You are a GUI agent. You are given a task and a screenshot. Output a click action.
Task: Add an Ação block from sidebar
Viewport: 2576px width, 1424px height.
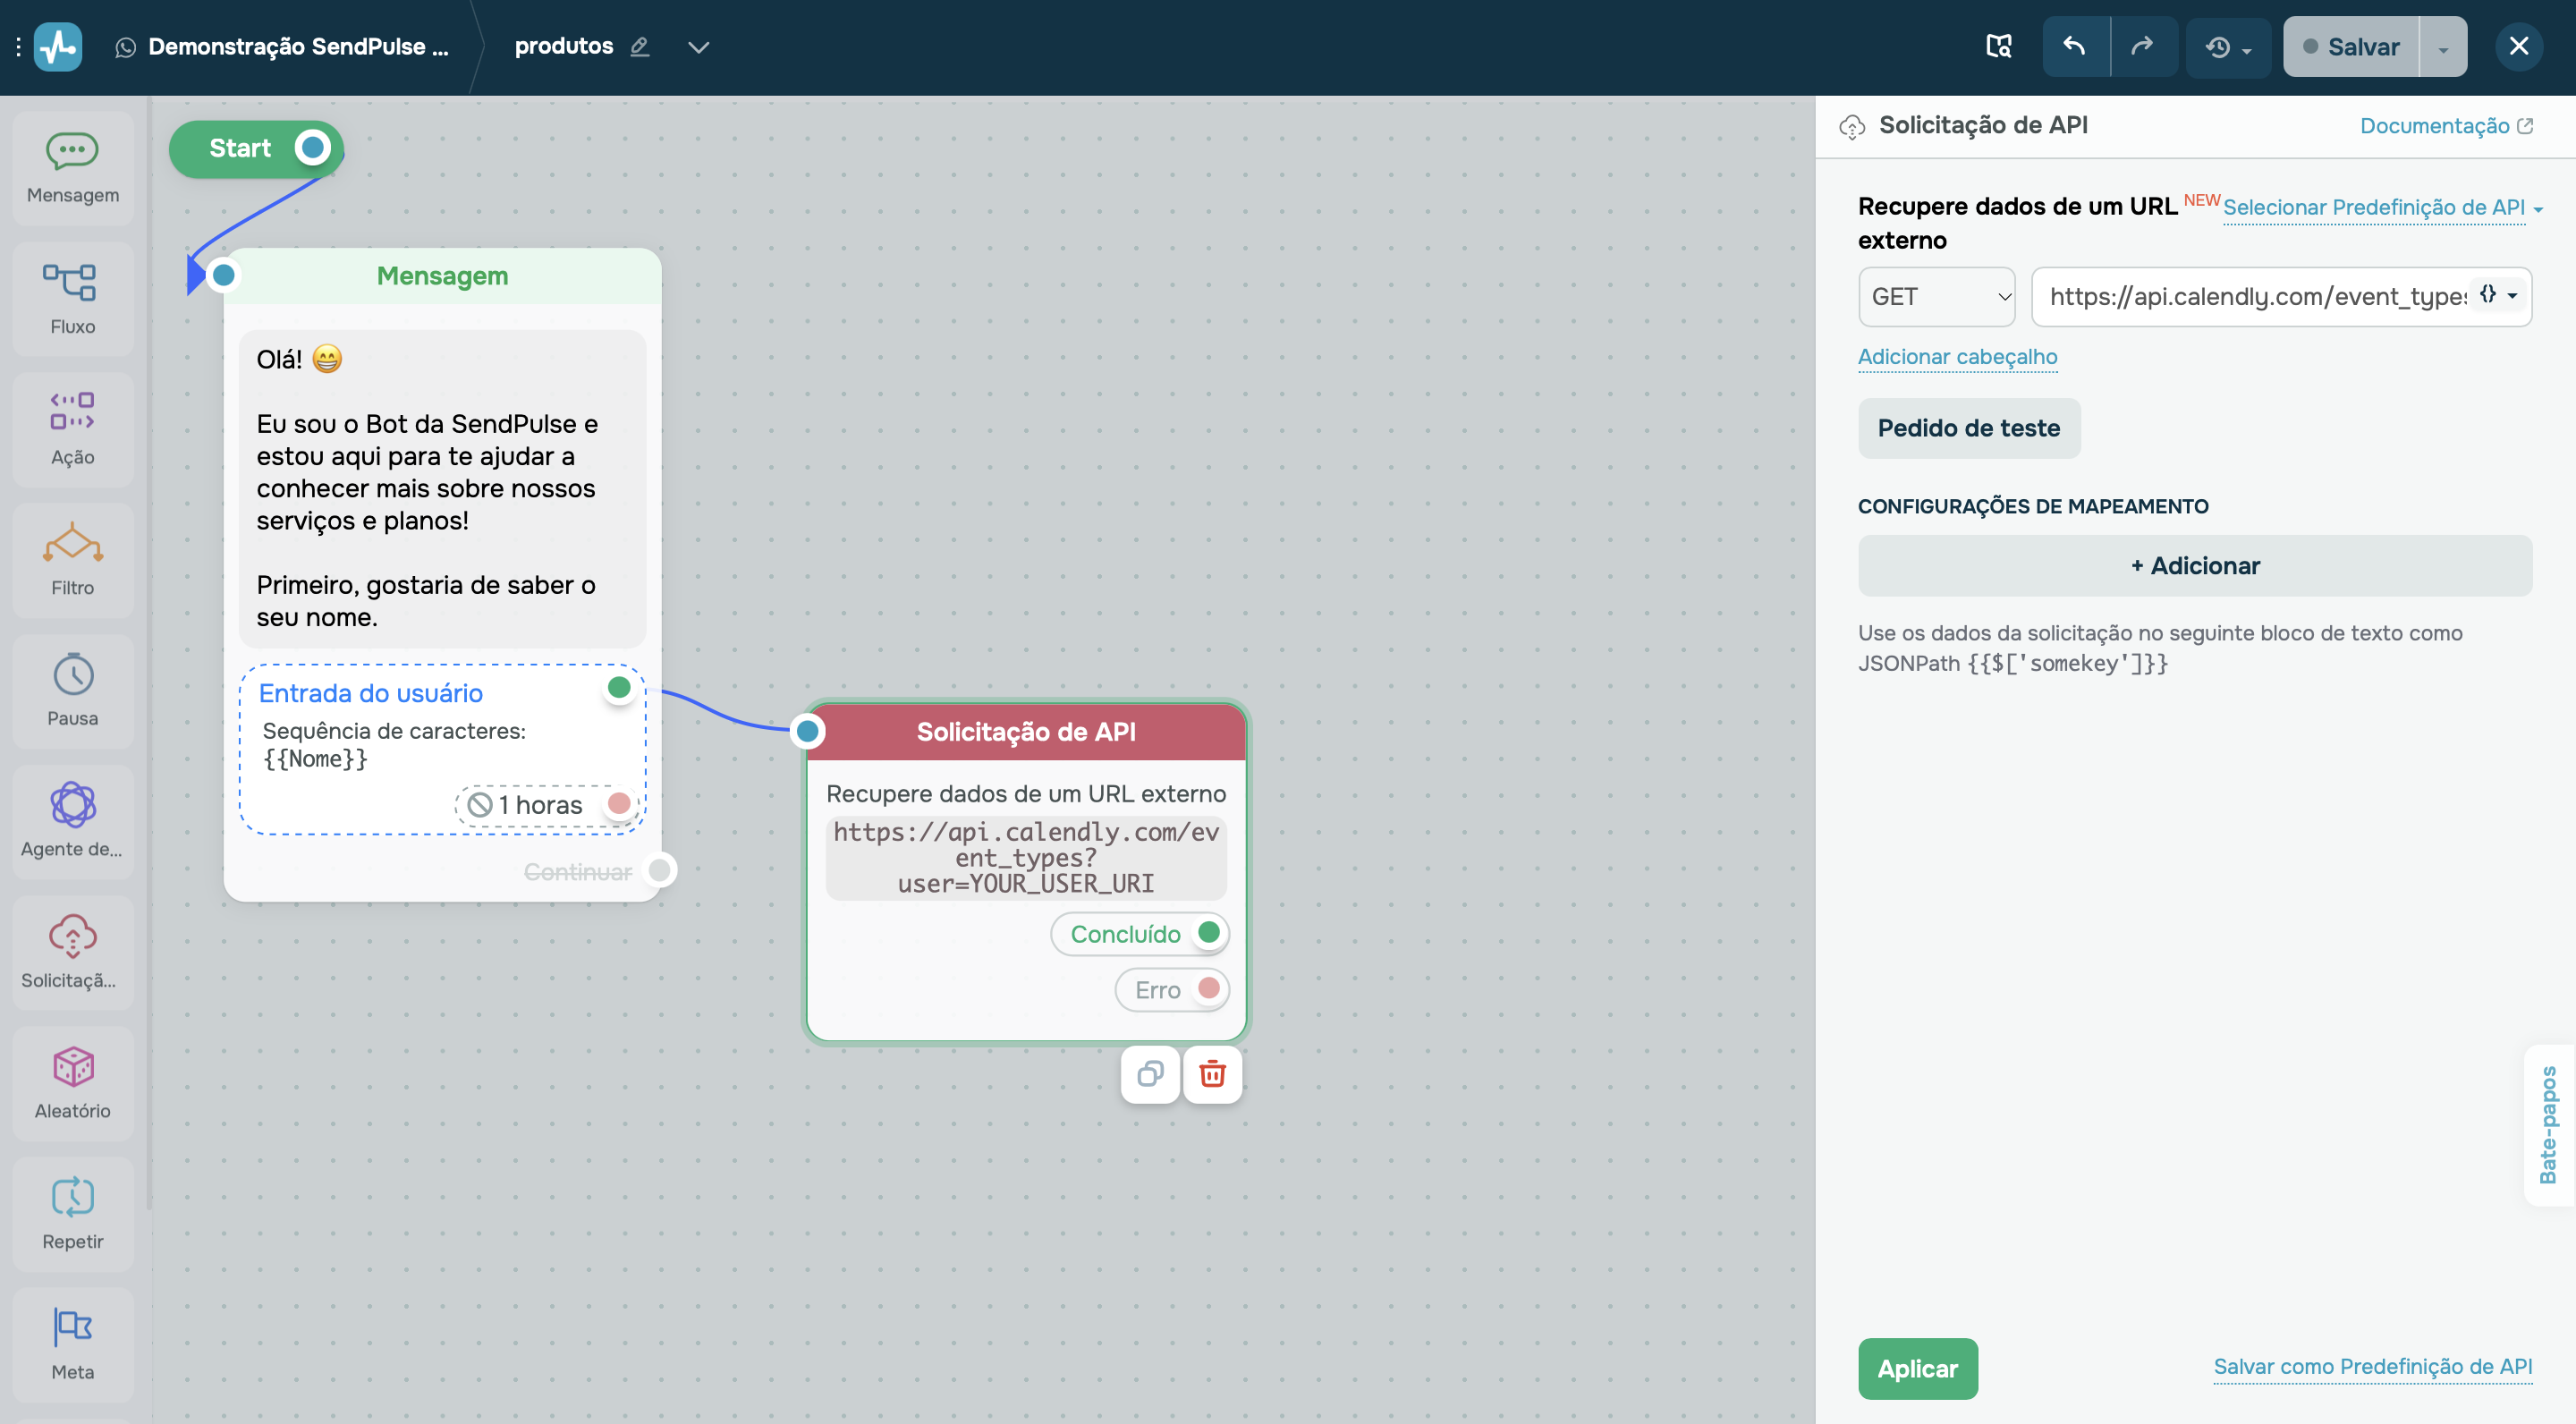pyautogui.click(x=73, y=429)
